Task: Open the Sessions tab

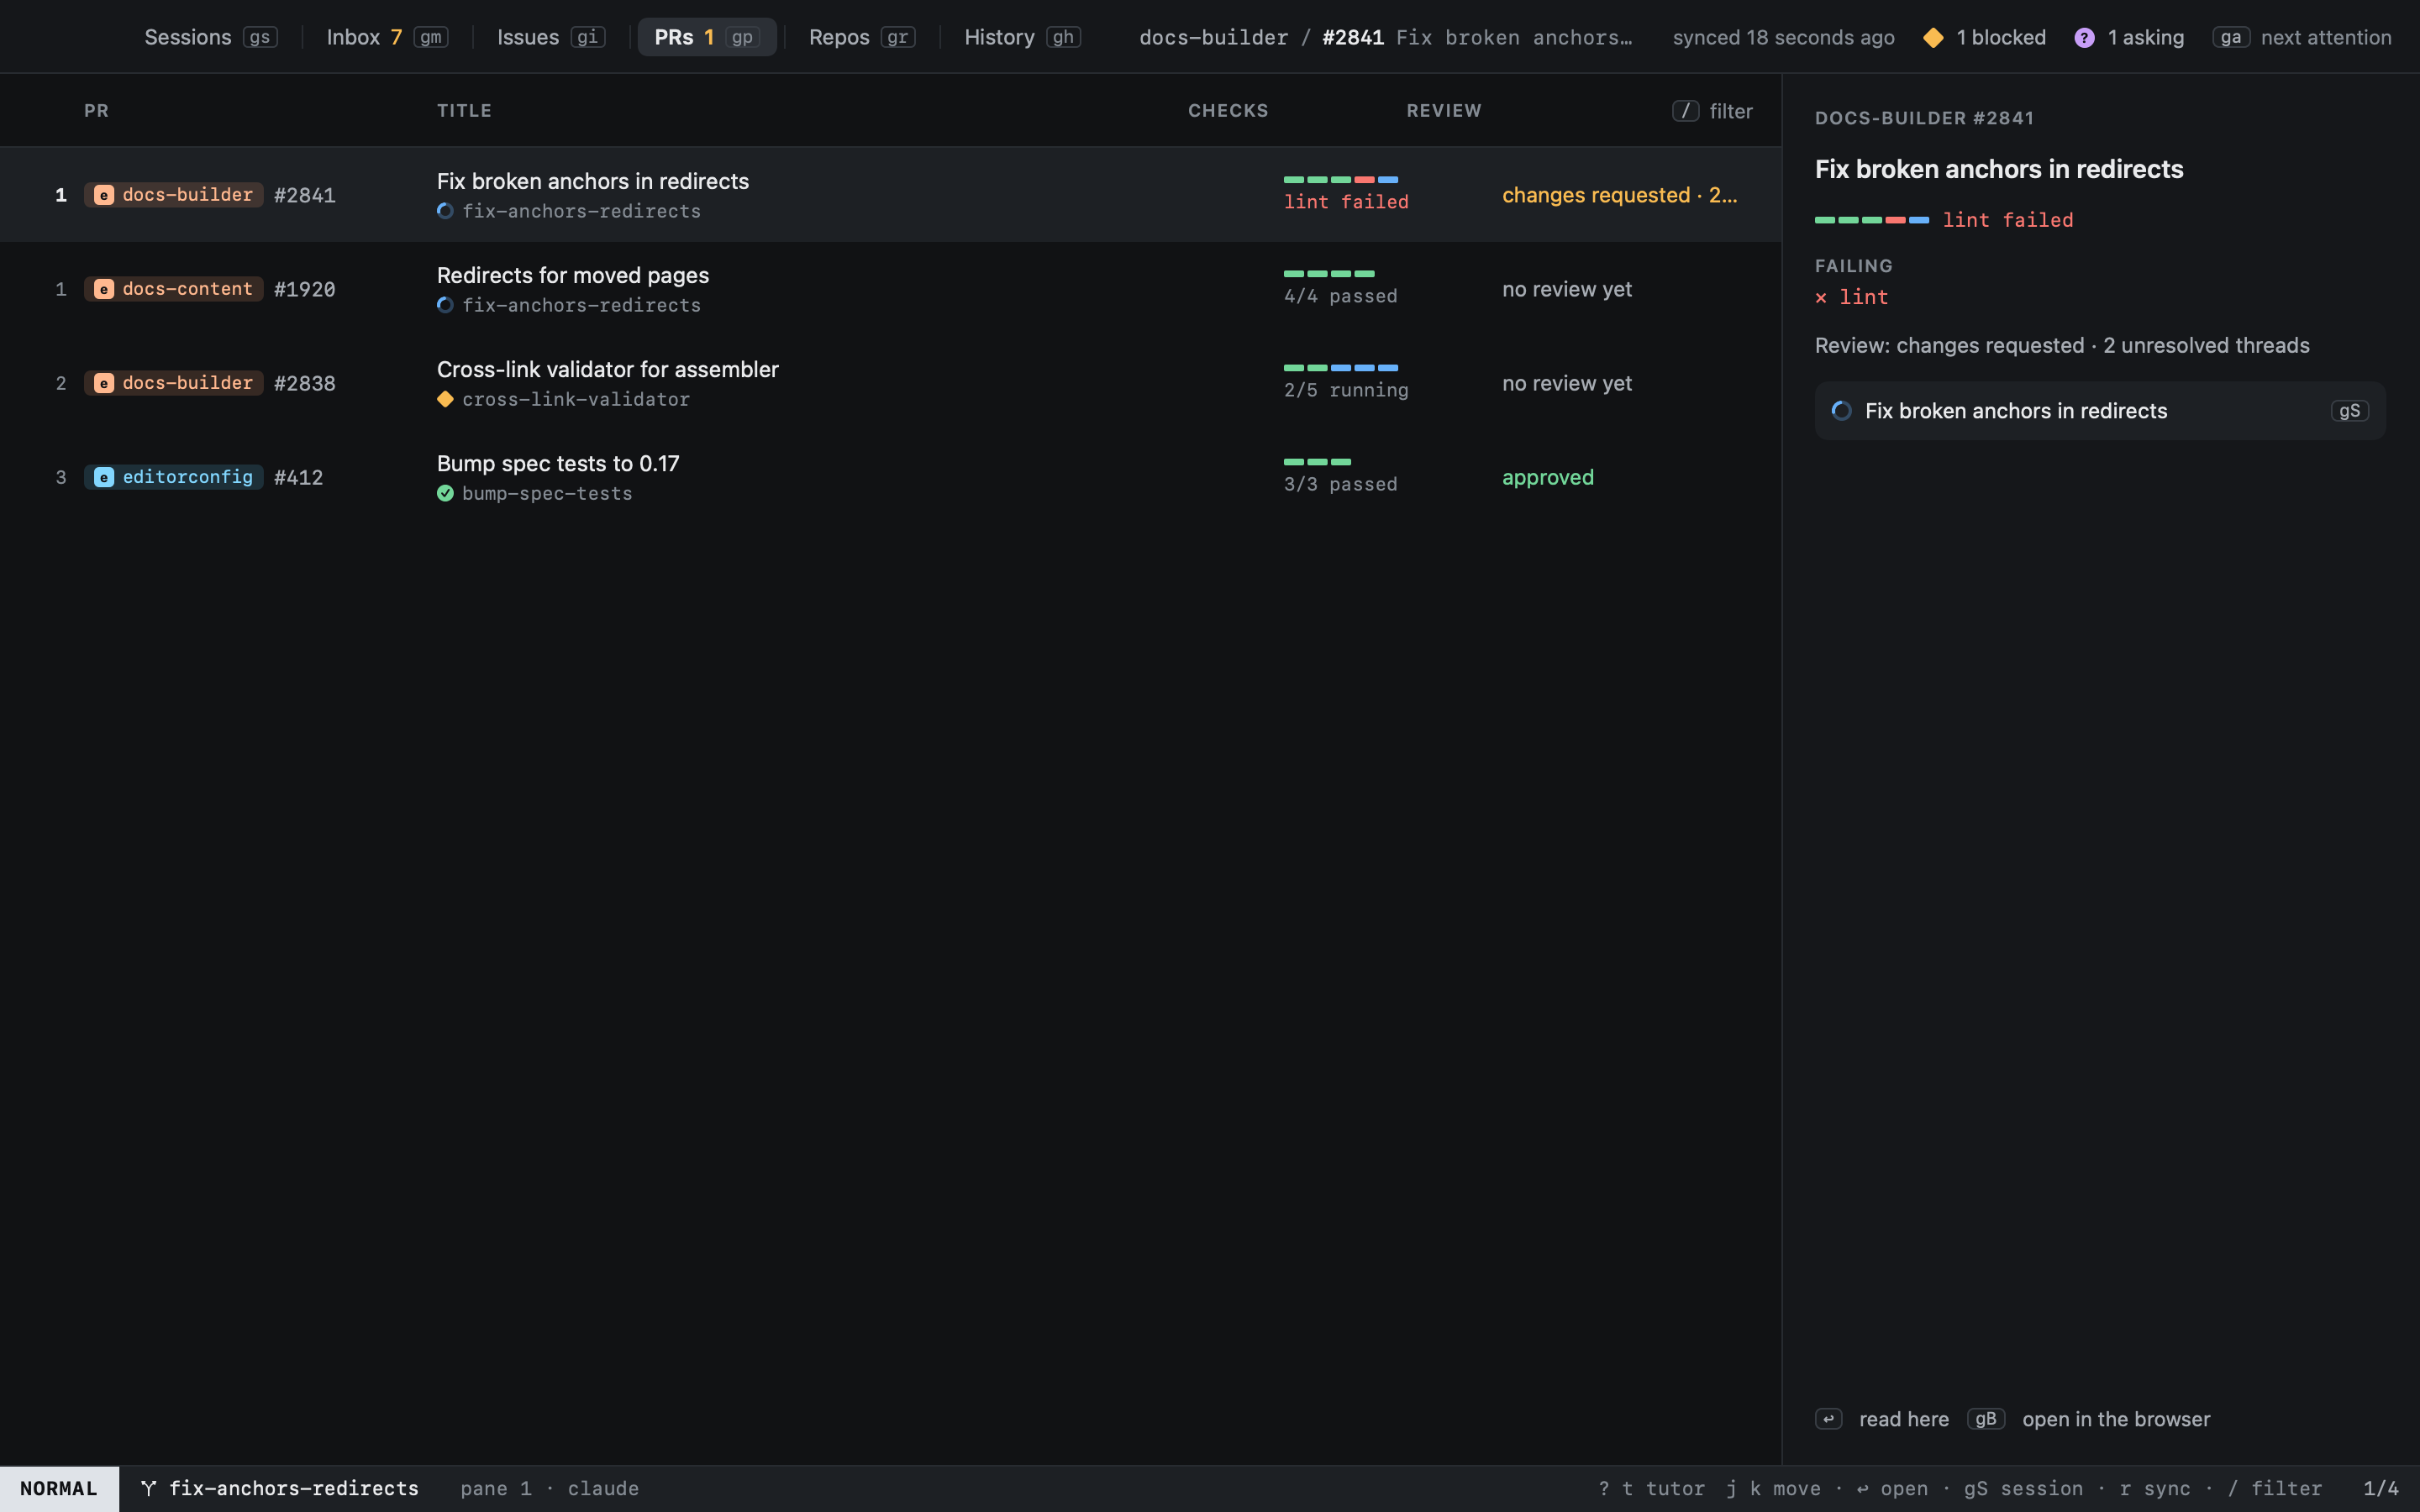Action: click(210, 37)
